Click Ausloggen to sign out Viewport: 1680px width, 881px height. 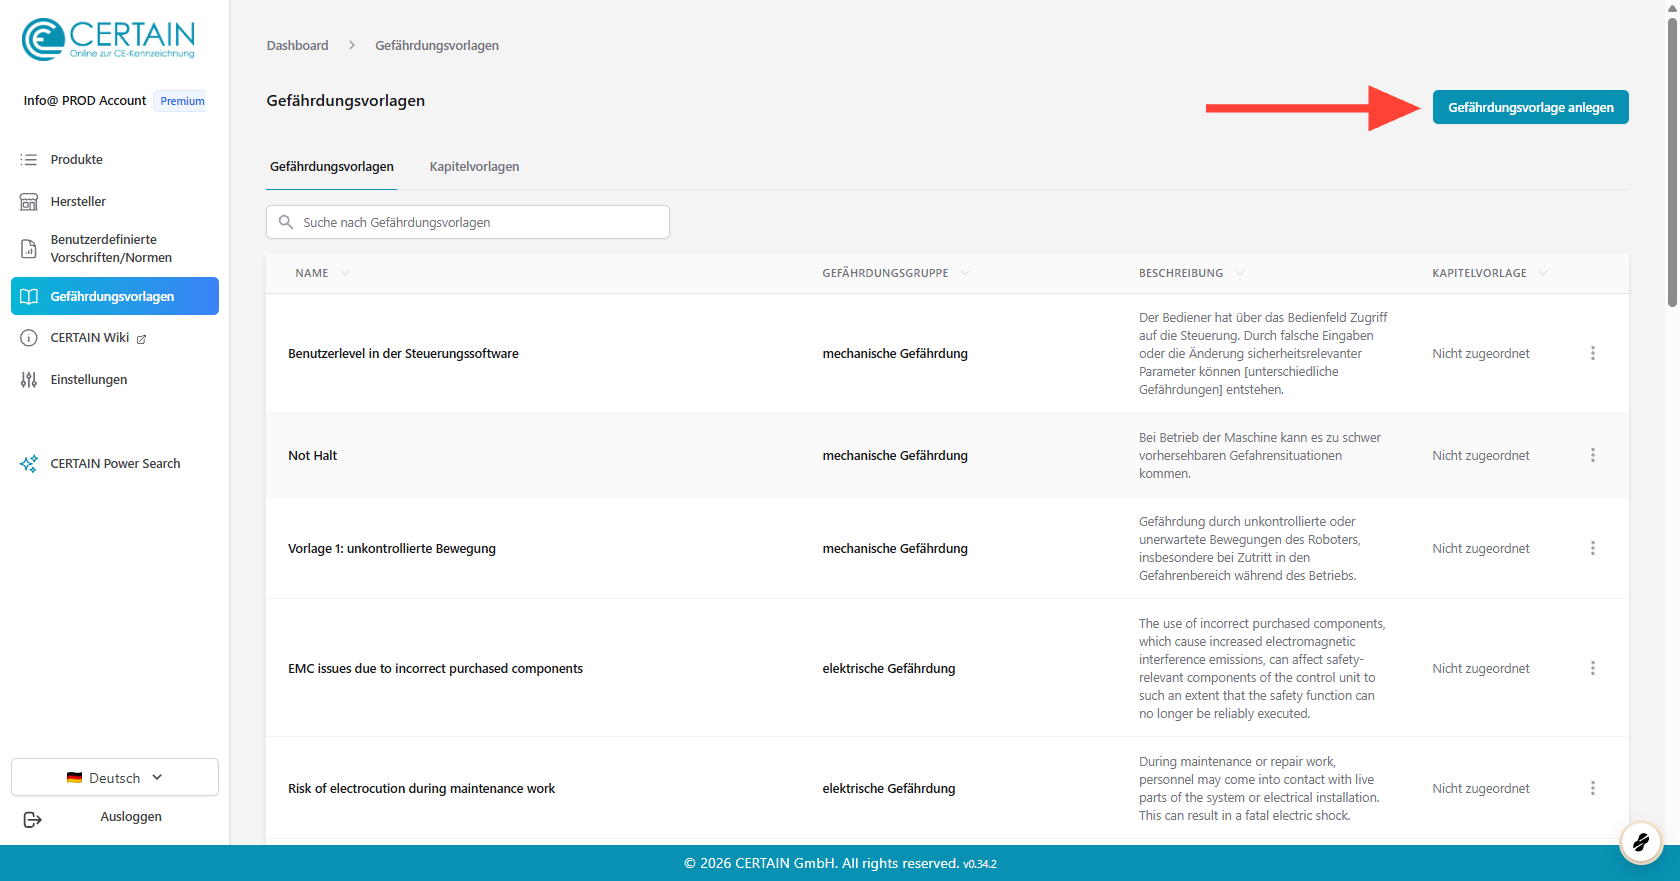pos(131,817)
